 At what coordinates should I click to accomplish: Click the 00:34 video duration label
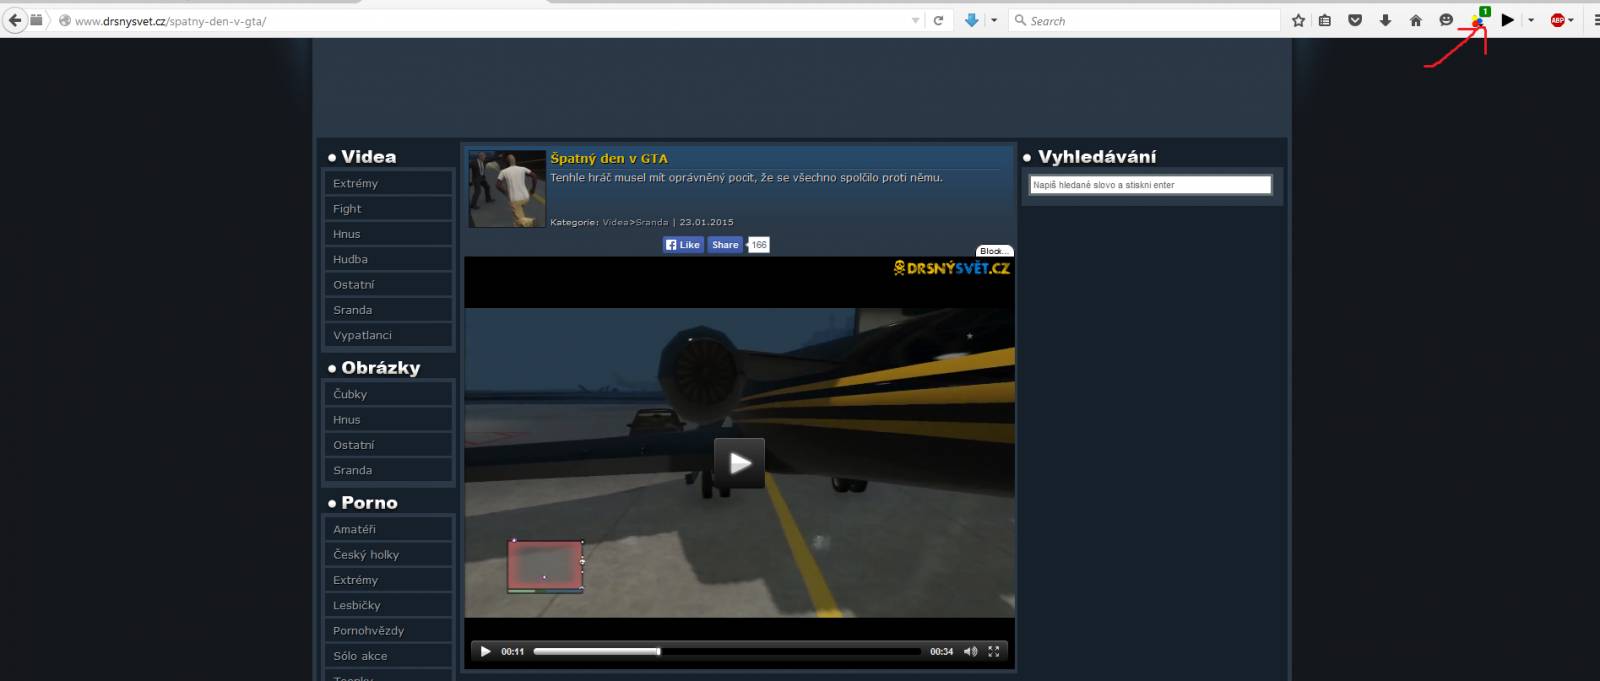941,651
